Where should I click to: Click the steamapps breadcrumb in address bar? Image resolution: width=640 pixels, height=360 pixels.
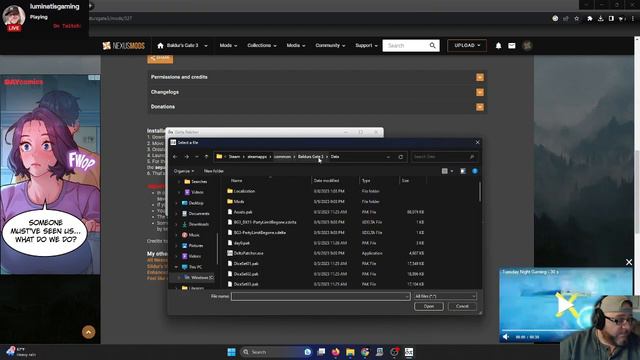257,157
